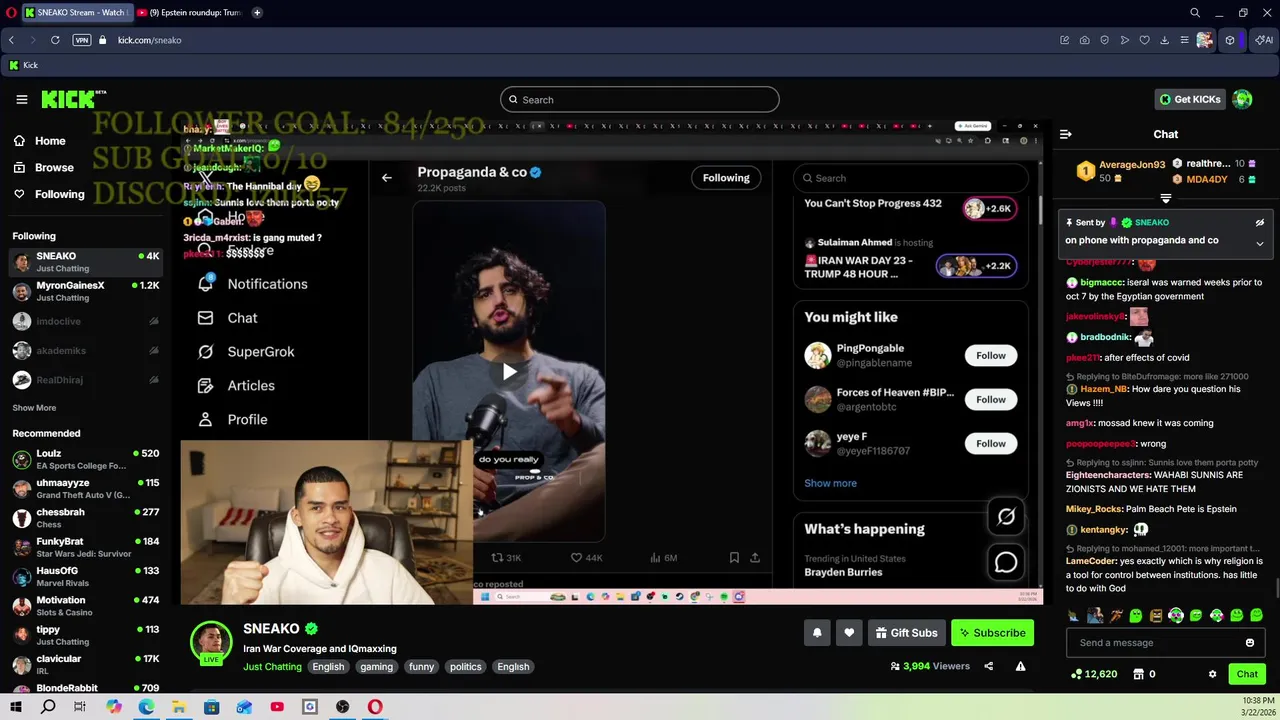Open Motivation recommended channel
This screenshot has width=1280, height=720.
pos(86,606)
